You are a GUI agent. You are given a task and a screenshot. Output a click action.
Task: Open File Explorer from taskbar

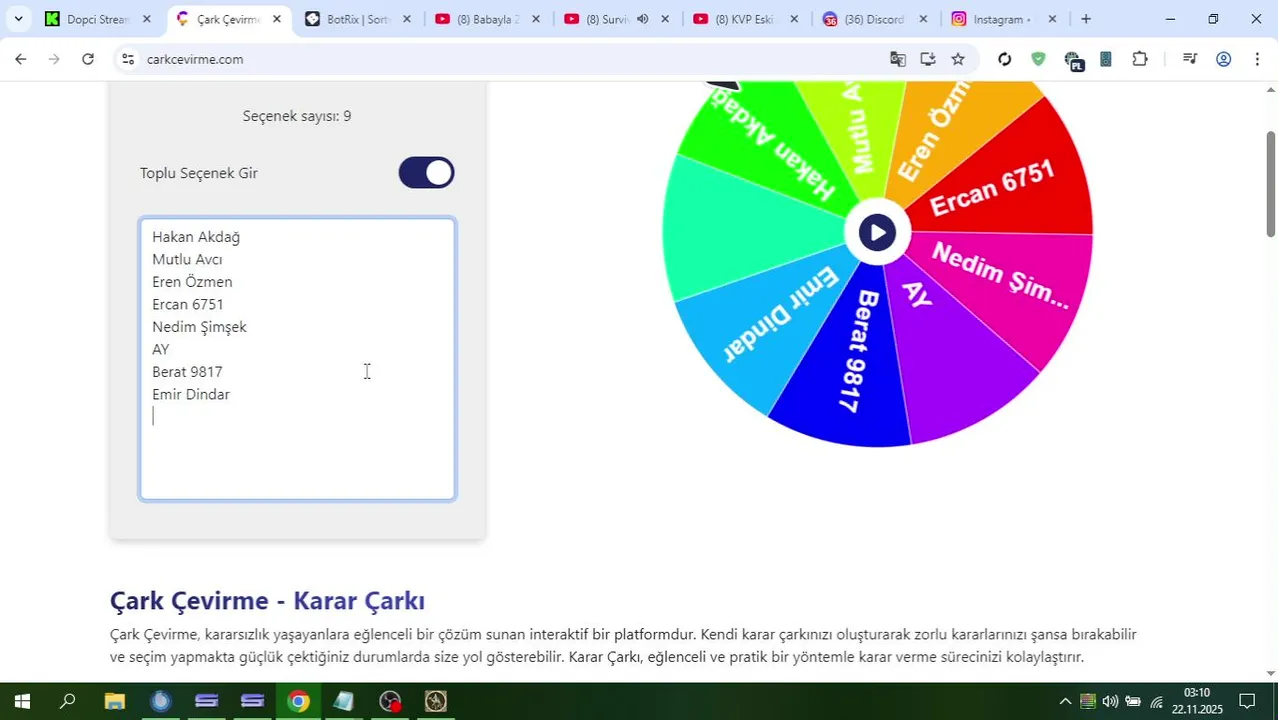[115, 701]
